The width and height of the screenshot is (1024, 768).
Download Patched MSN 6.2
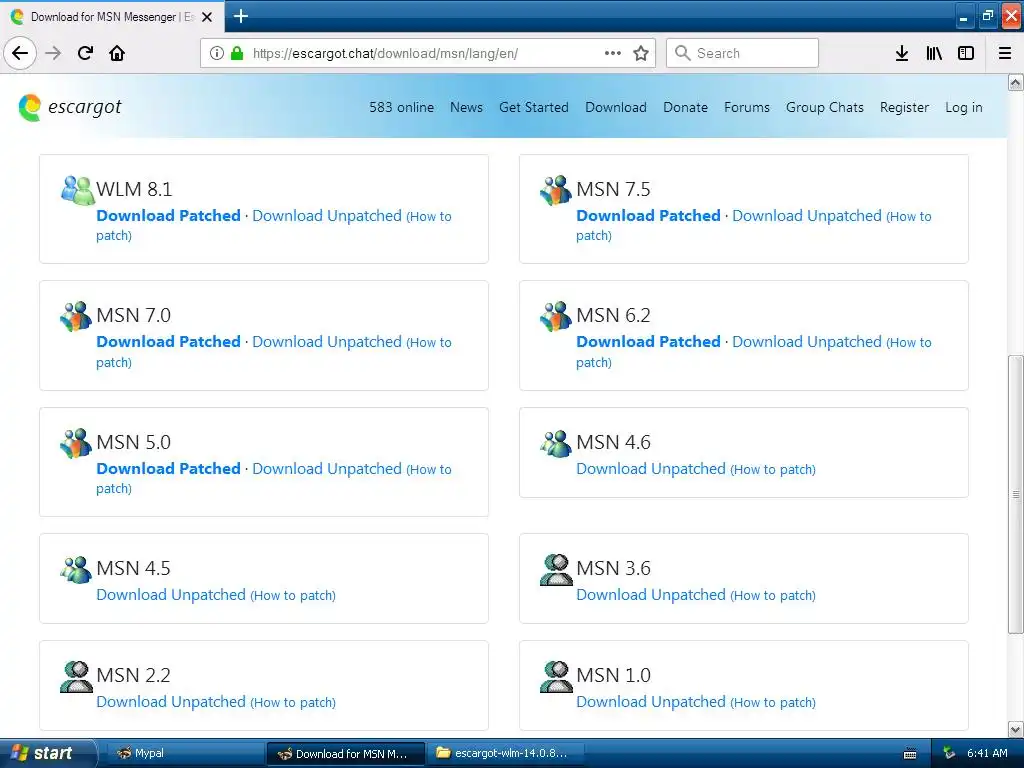pyautogui.click(x=648, y=342)
